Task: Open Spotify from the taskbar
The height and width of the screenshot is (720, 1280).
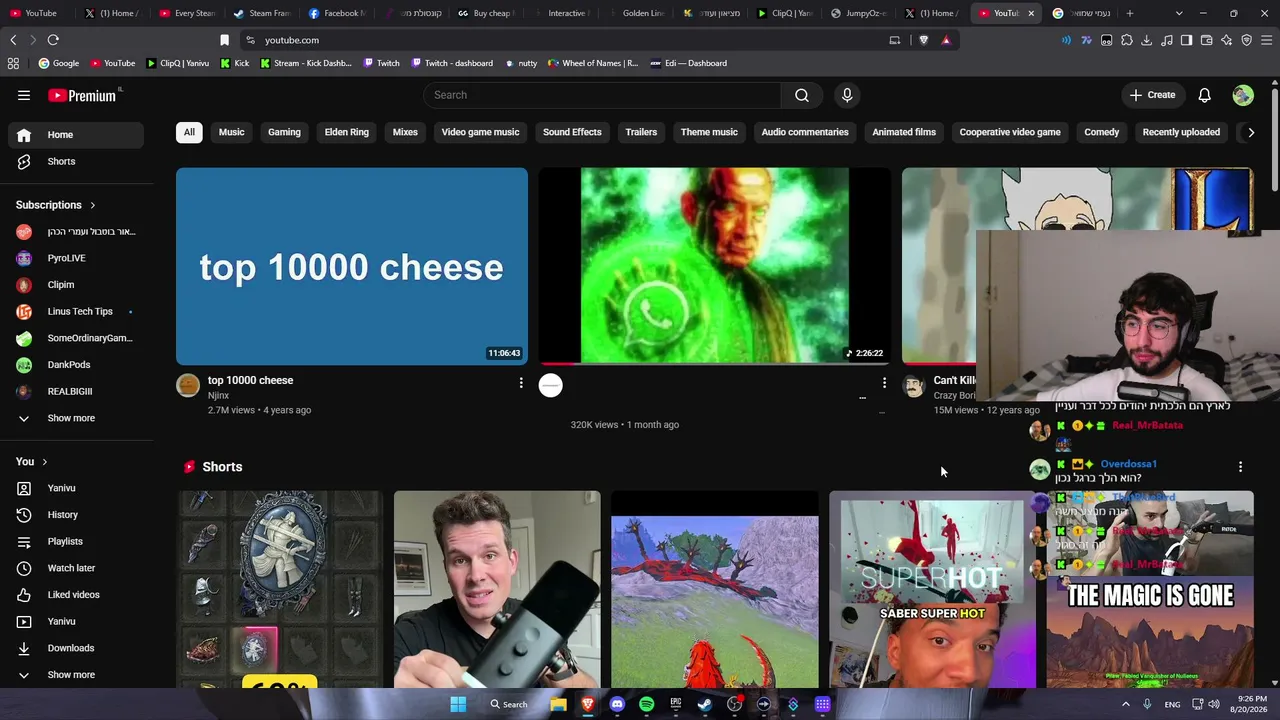Action: (x=646, y=704)
